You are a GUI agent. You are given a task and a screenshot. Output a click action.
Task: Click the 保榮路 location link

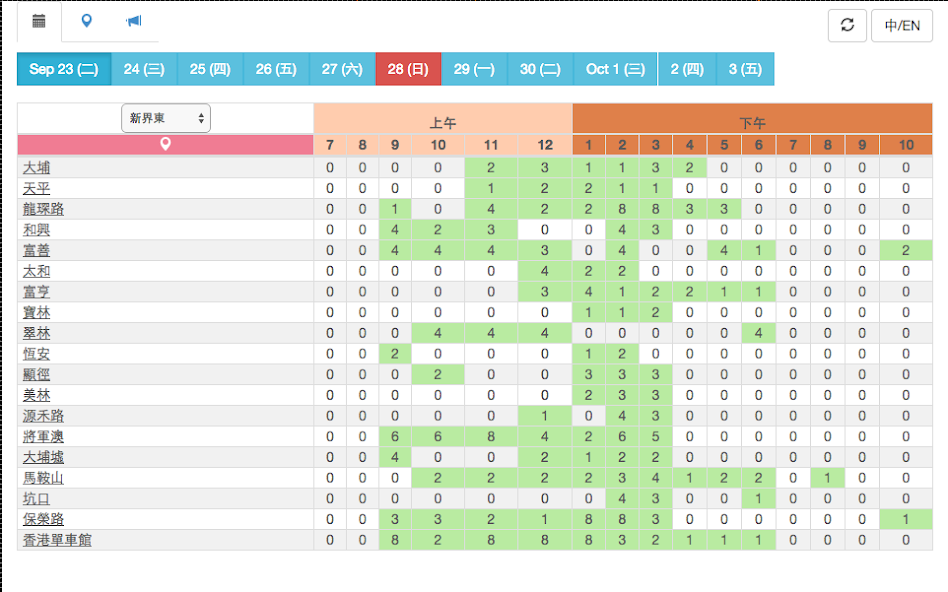(x=43, y=520)
